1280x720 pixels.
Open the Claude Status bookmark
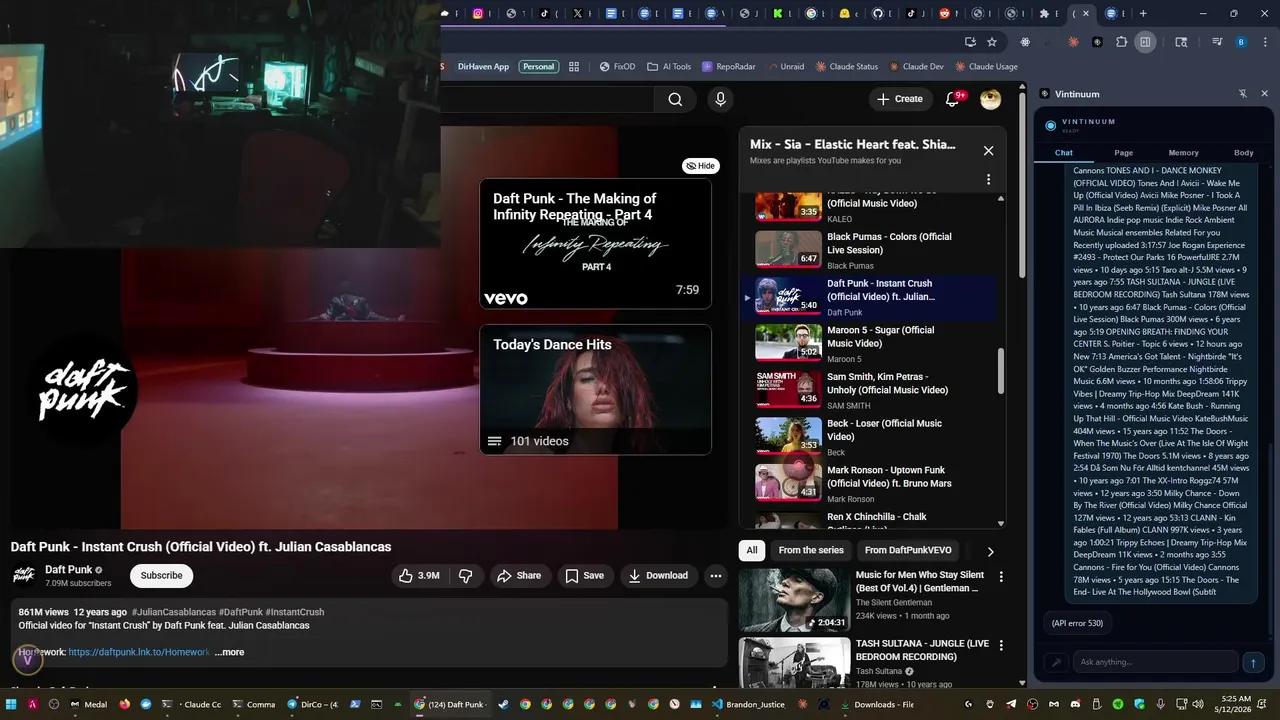coord(847,67)
